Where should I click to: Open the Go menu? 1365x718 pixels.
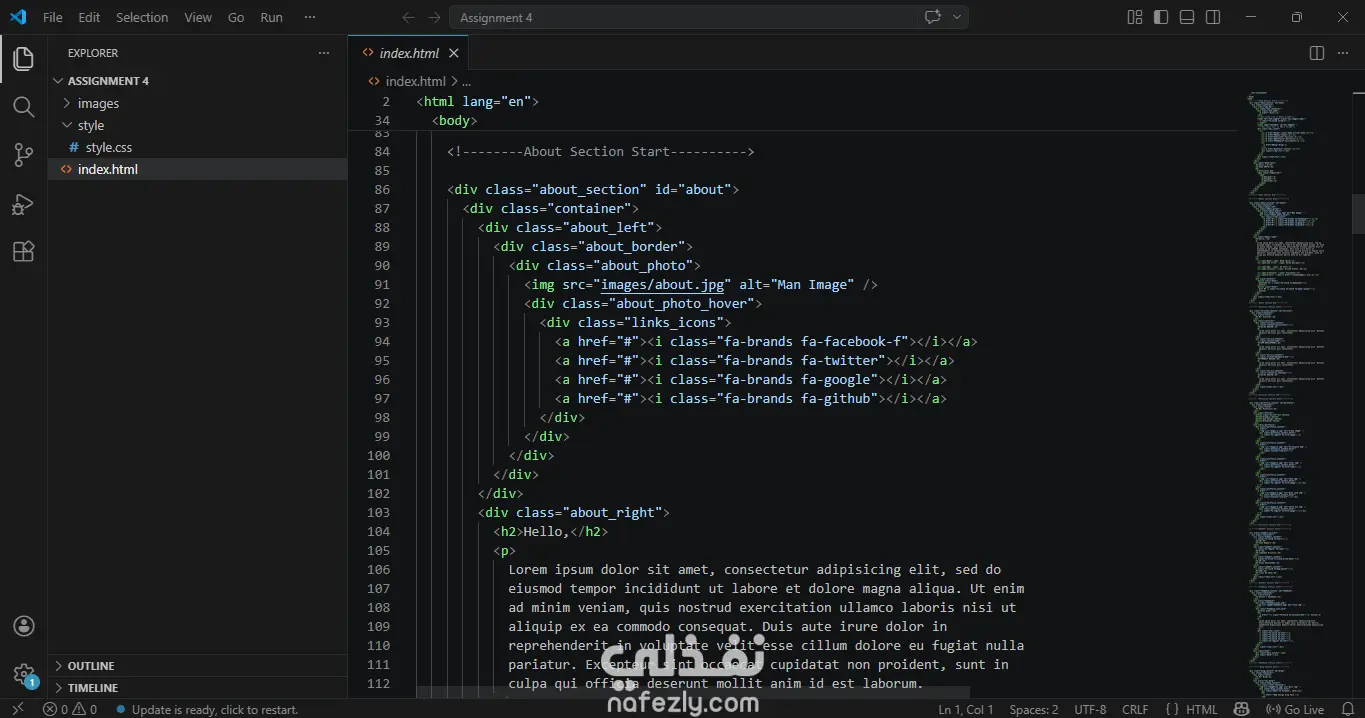click(236, 17)
